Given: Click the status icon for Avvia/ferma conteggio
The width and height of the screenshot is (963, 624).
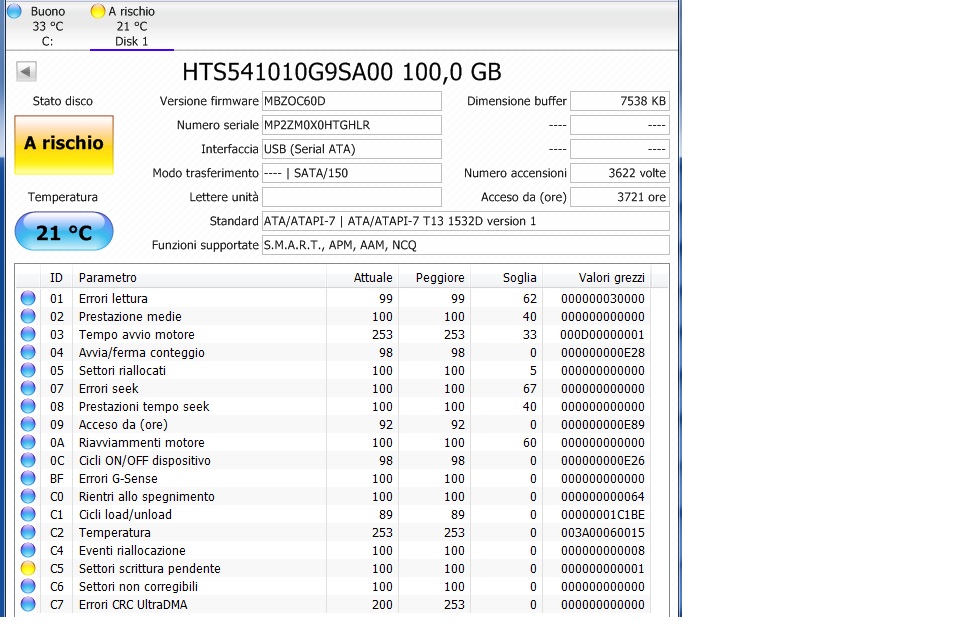Looking at the screenshot, I should [28, 353].
